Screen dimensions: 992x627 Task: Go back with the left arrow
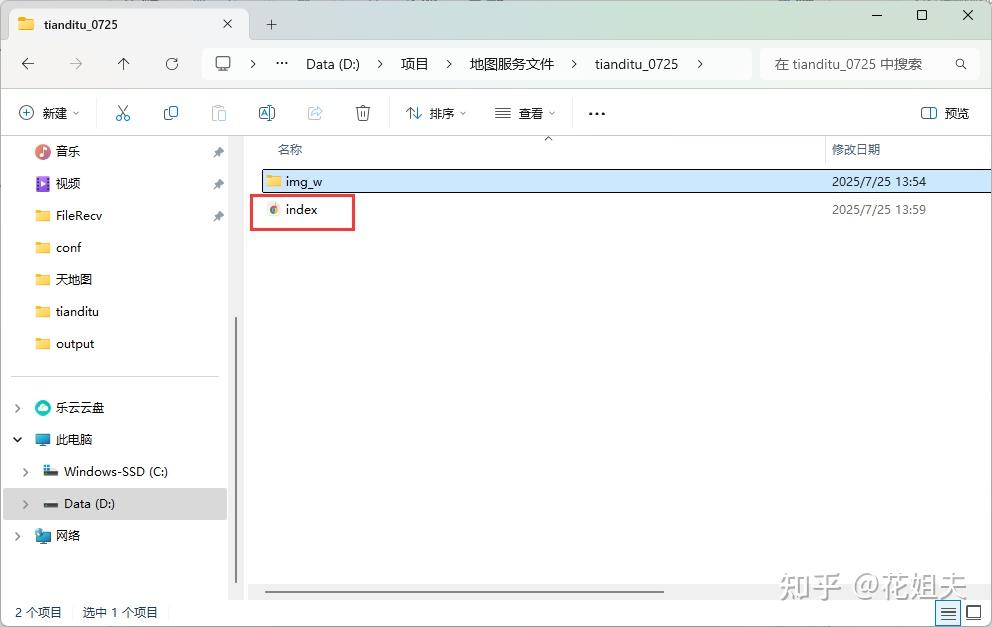click(28, 64)
